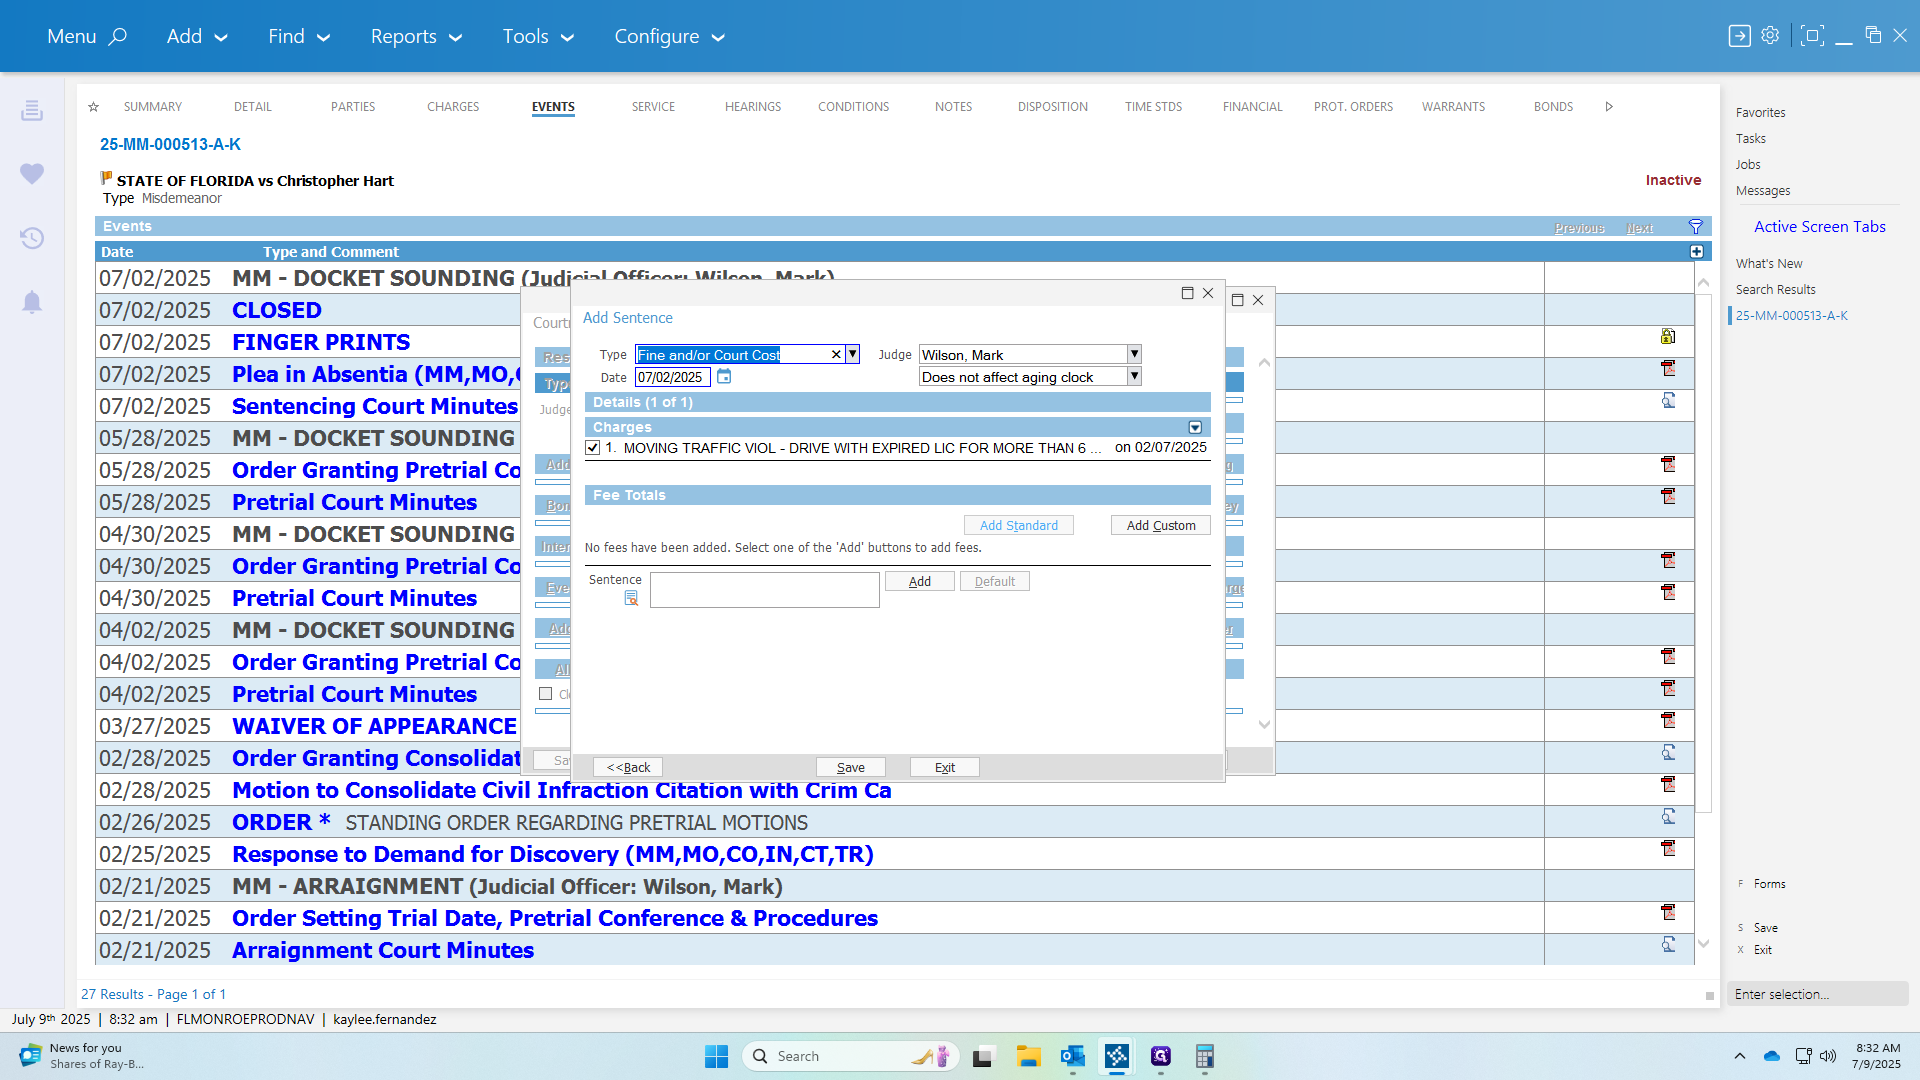Open case number 25-MM-000513-A-K link
1920x1080 pixels.
[x=170, y=144]
